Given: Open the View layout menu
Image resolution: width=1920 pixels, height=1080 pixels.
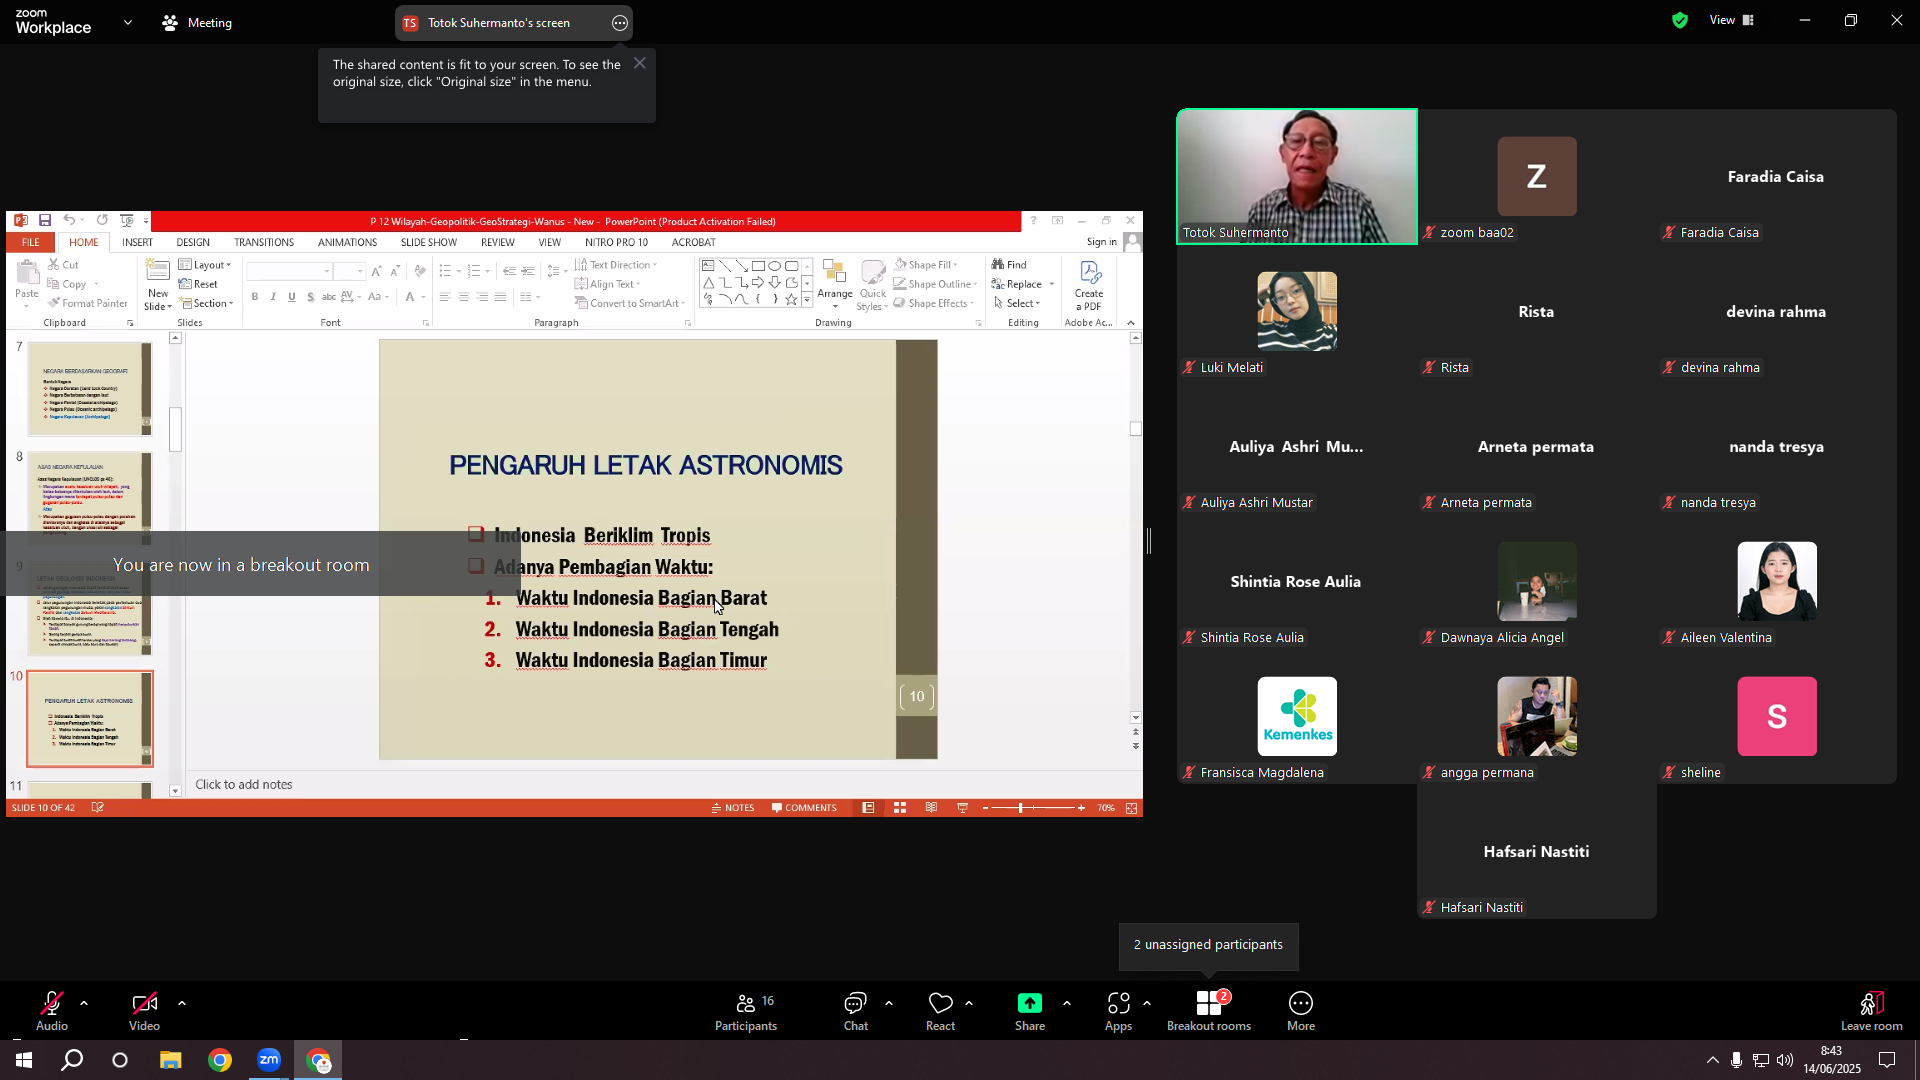Looking at the screenshot, I should point(1732,20).
